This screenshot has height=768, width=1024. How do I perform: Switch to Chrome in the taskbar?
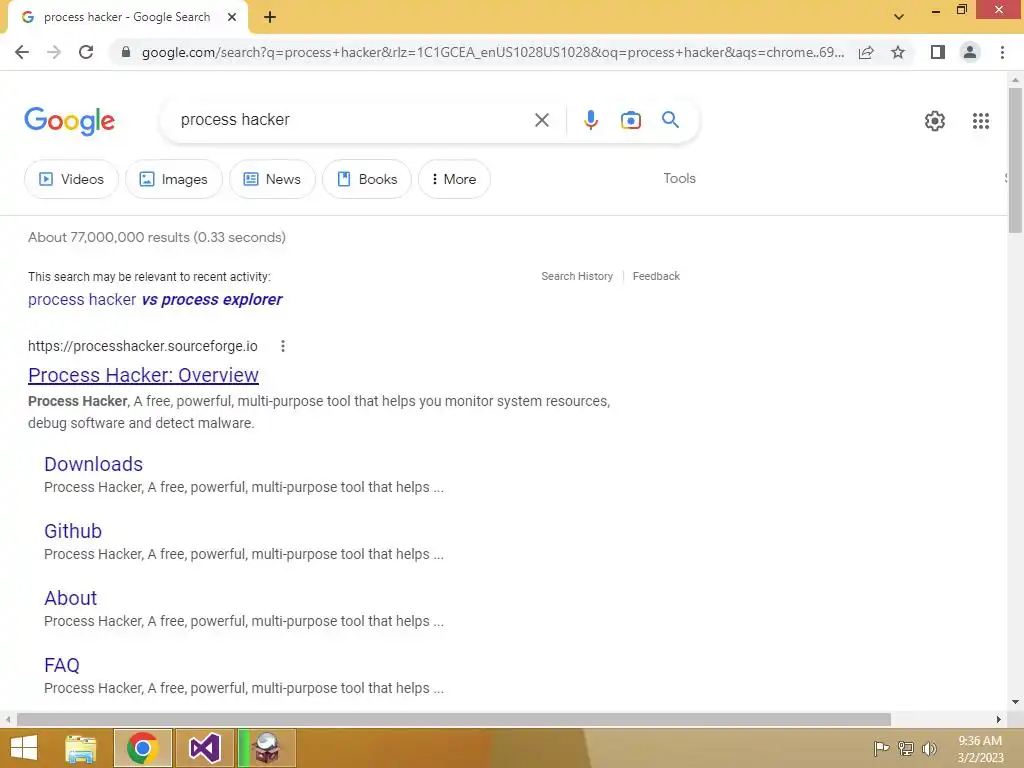[x=143, y=748]
